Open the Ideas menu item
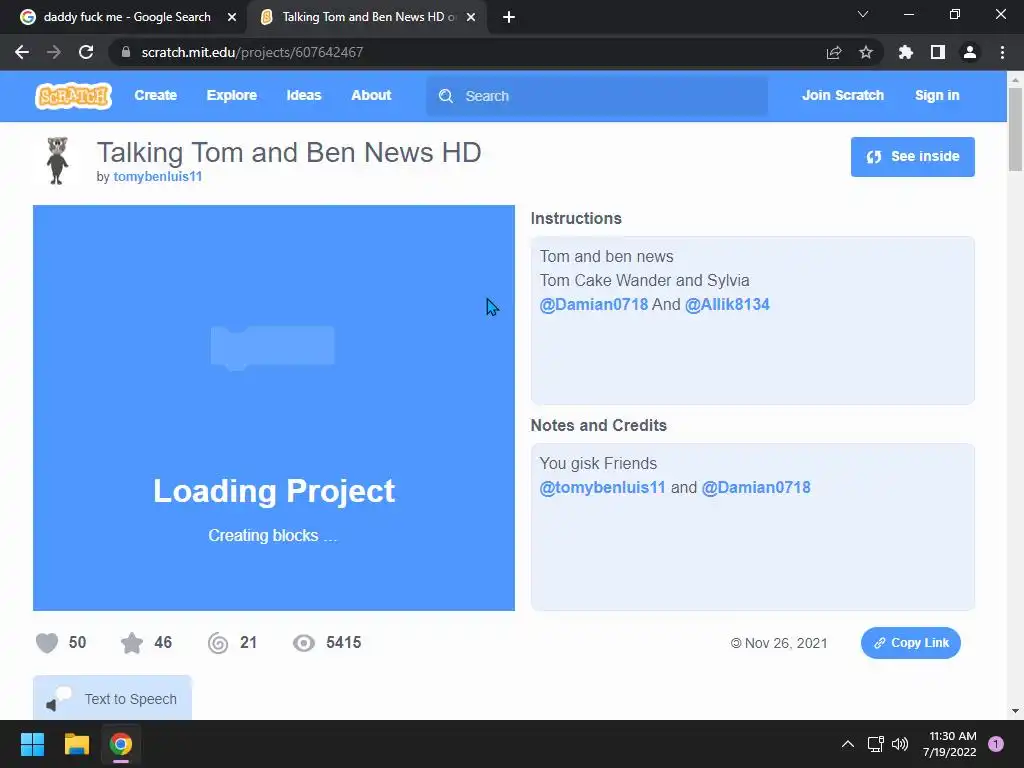The width and height of the screenshot is (1024, 768). click(304, 95)
